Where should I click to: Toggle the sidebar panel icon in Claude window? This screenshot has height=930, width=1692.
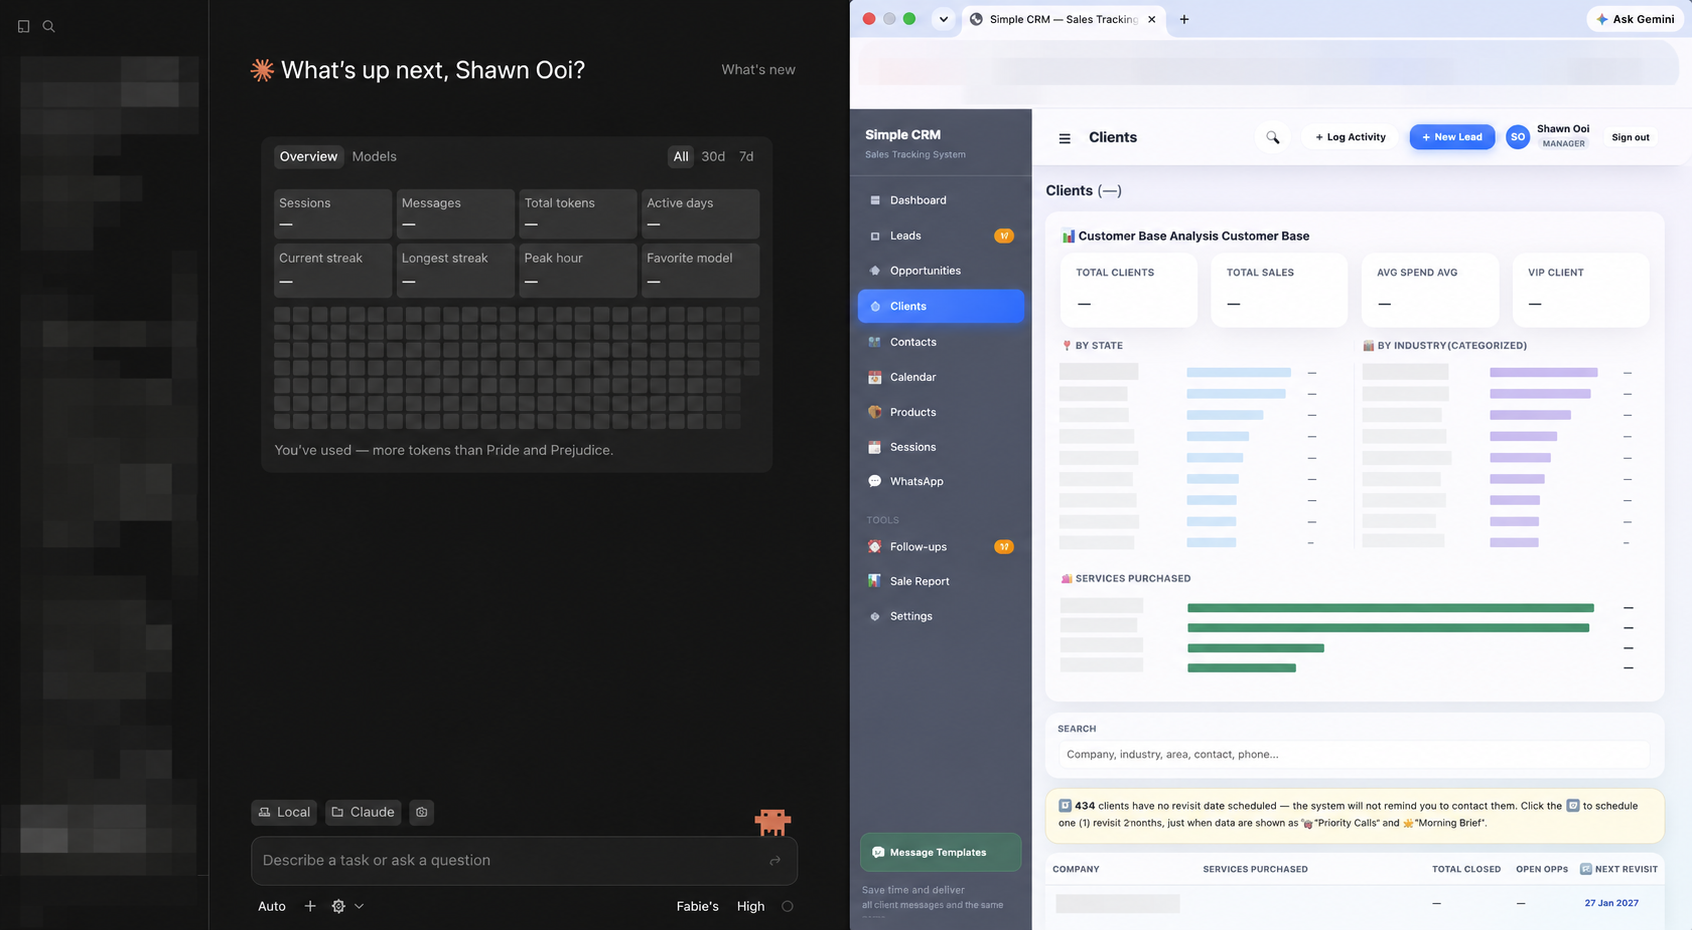pos(24,26)
